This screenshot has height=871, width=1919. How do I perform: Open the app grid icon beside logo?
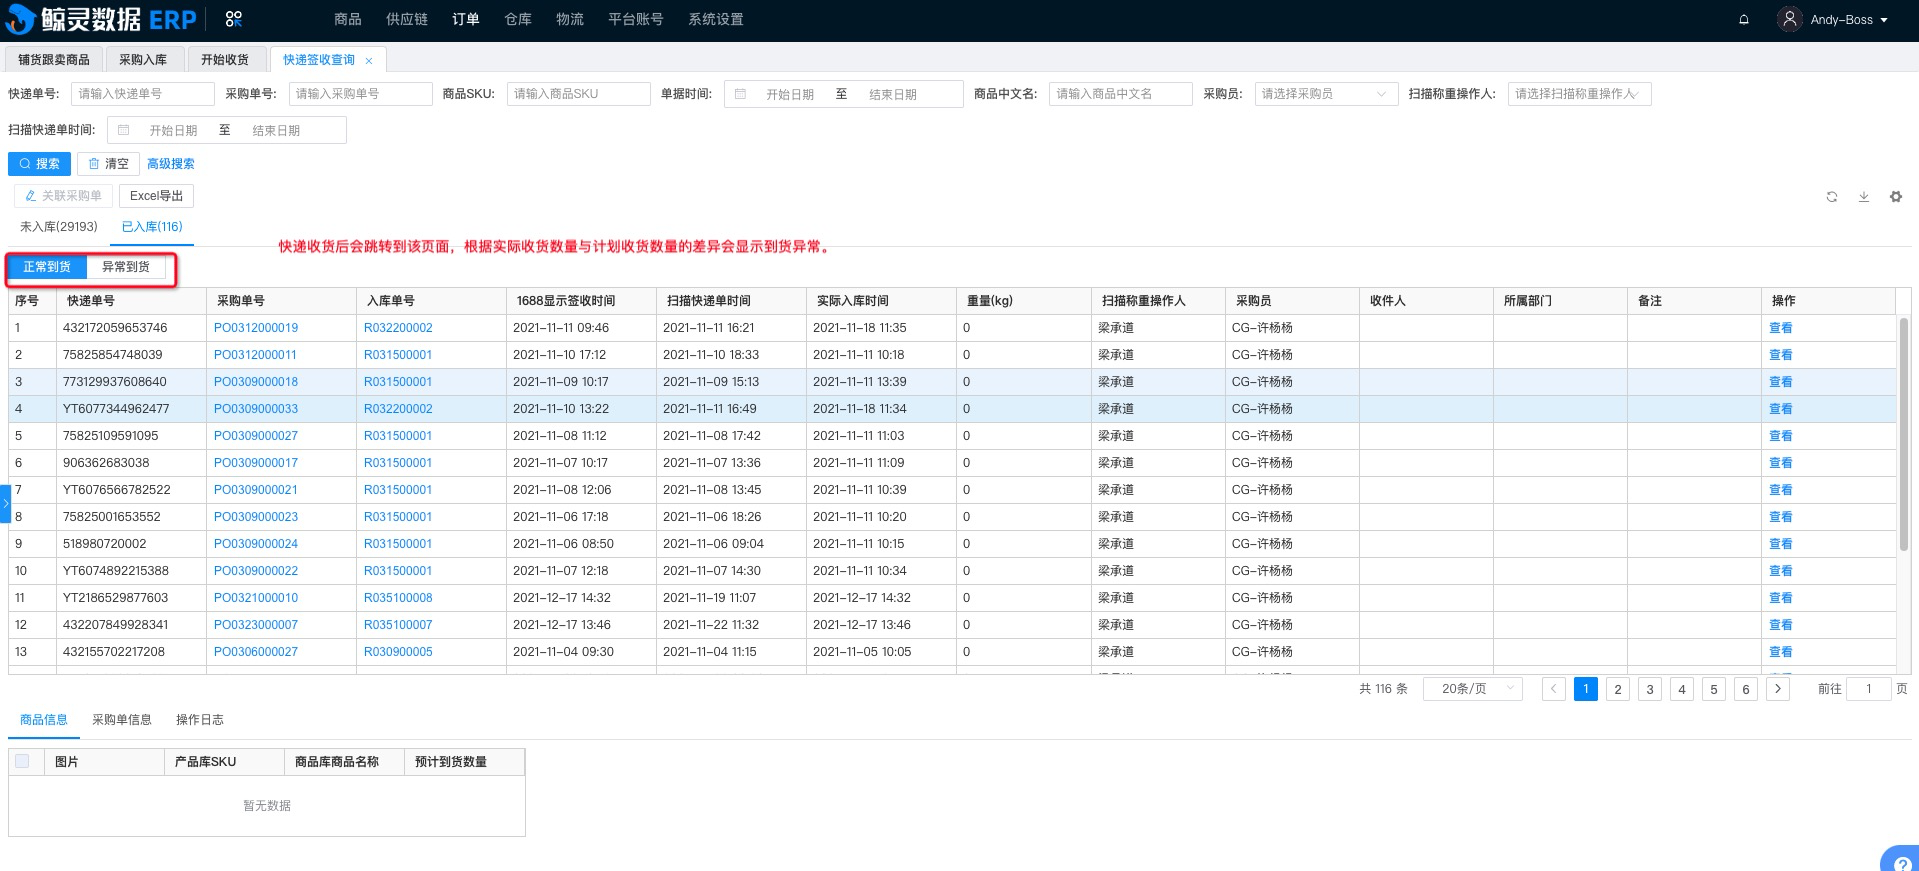(x=234, y=19)
